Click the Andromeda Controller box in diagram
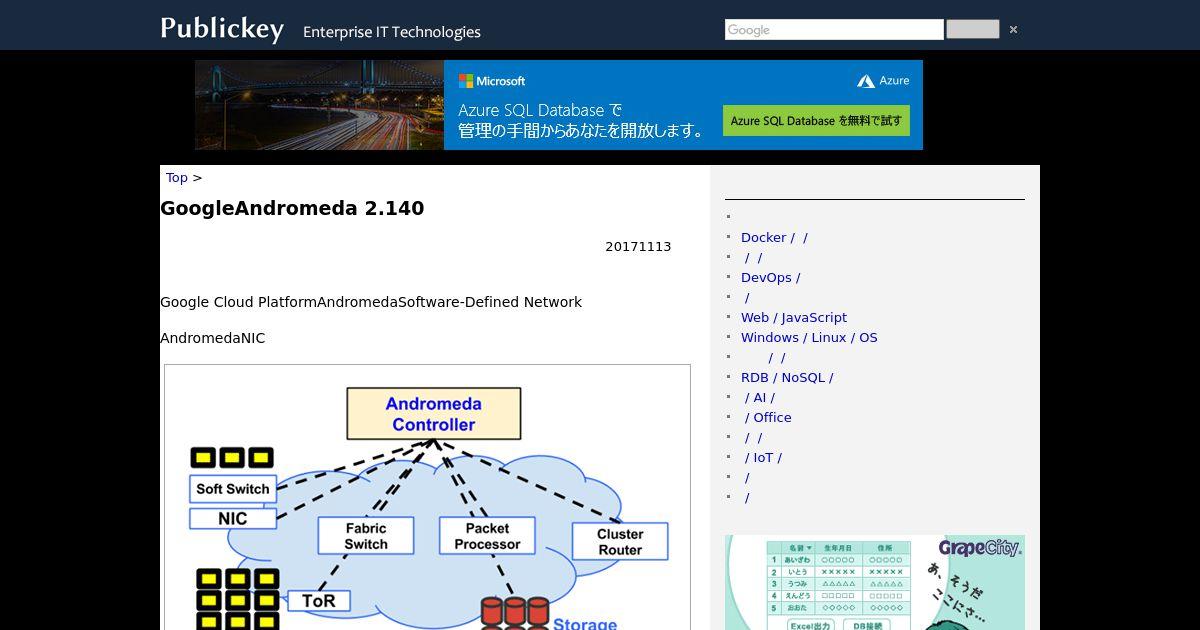Image resolution: width=1200 pixels, height=630 pixels. point(434,414)
